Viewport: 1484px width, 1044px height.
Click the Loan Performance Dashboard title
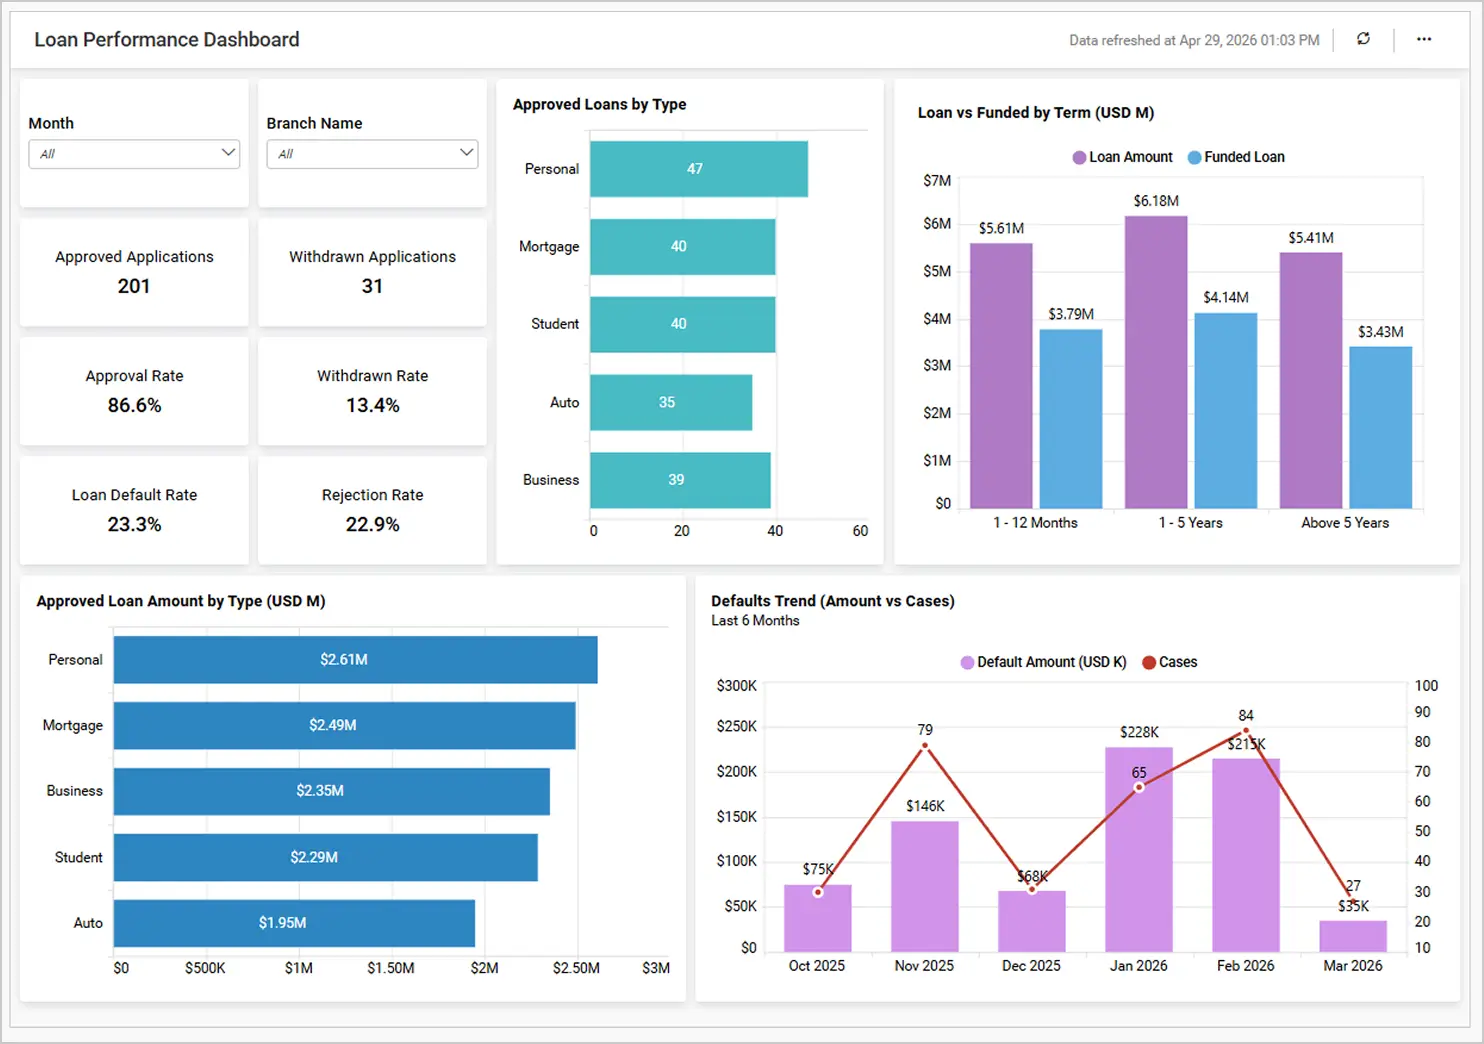pyautogui.click(x=167, y=39)
